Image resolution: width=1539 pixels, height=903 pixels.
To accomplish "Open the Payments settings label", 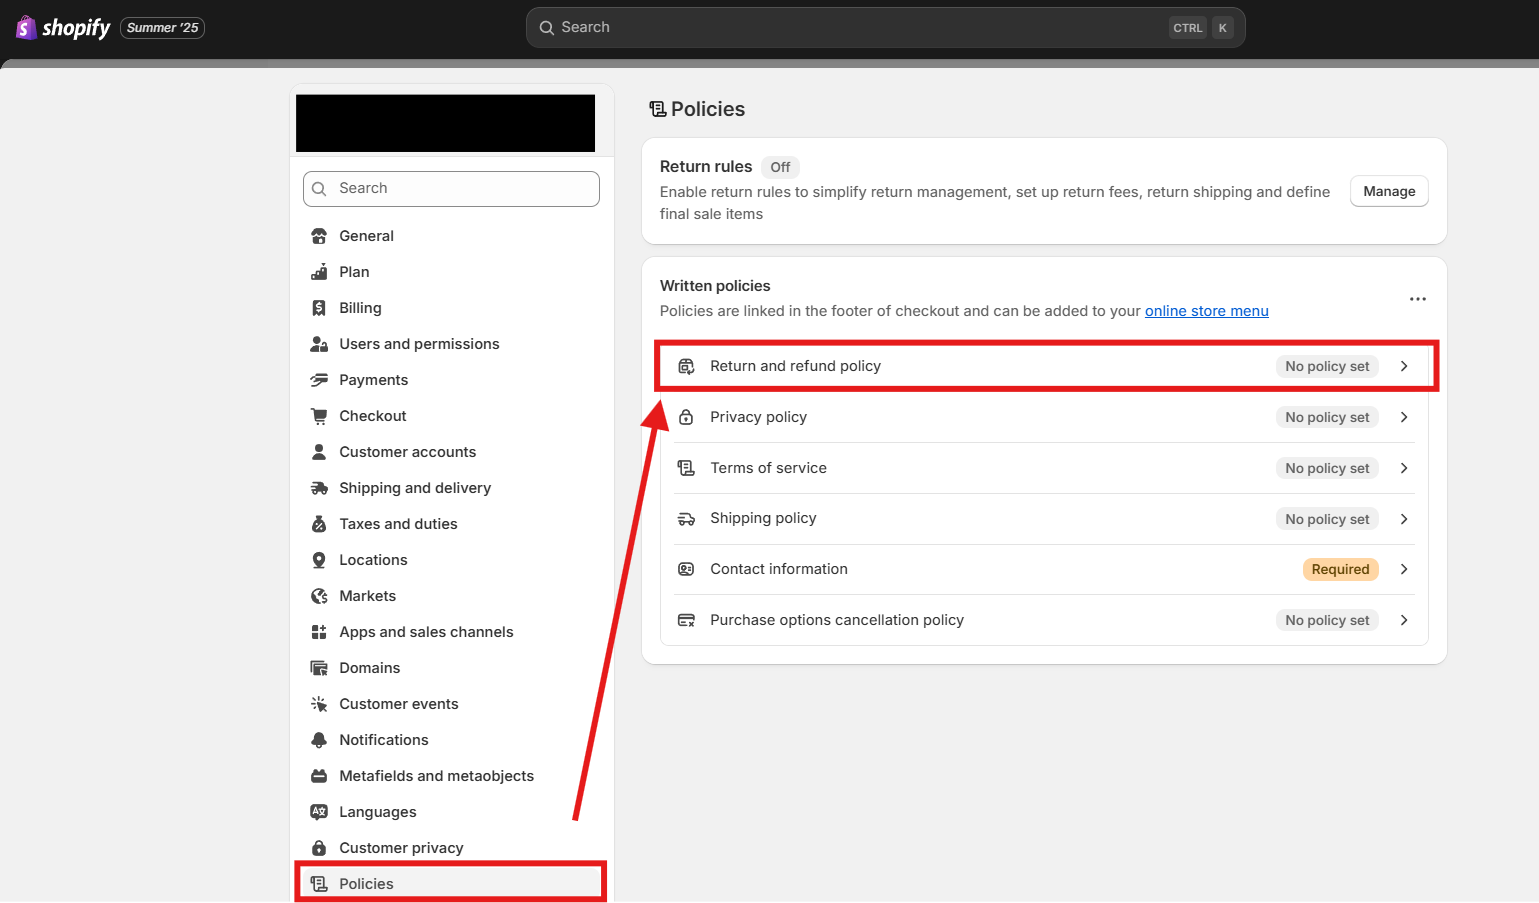I will [373, 380].
